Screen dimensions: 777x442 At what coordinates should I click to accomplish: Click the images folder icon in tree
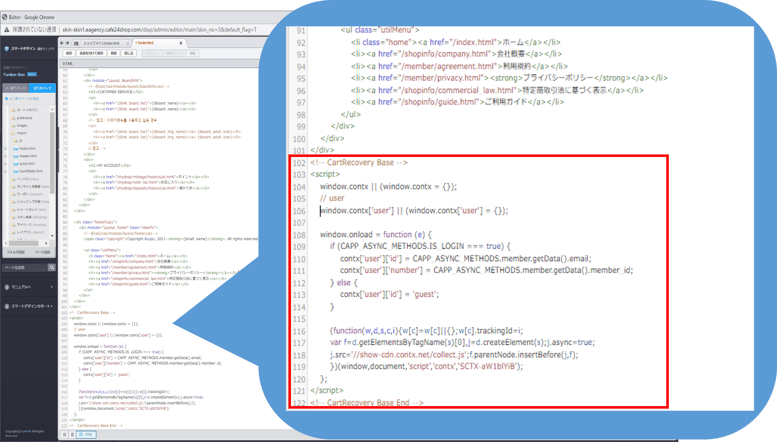pos(13,126)
